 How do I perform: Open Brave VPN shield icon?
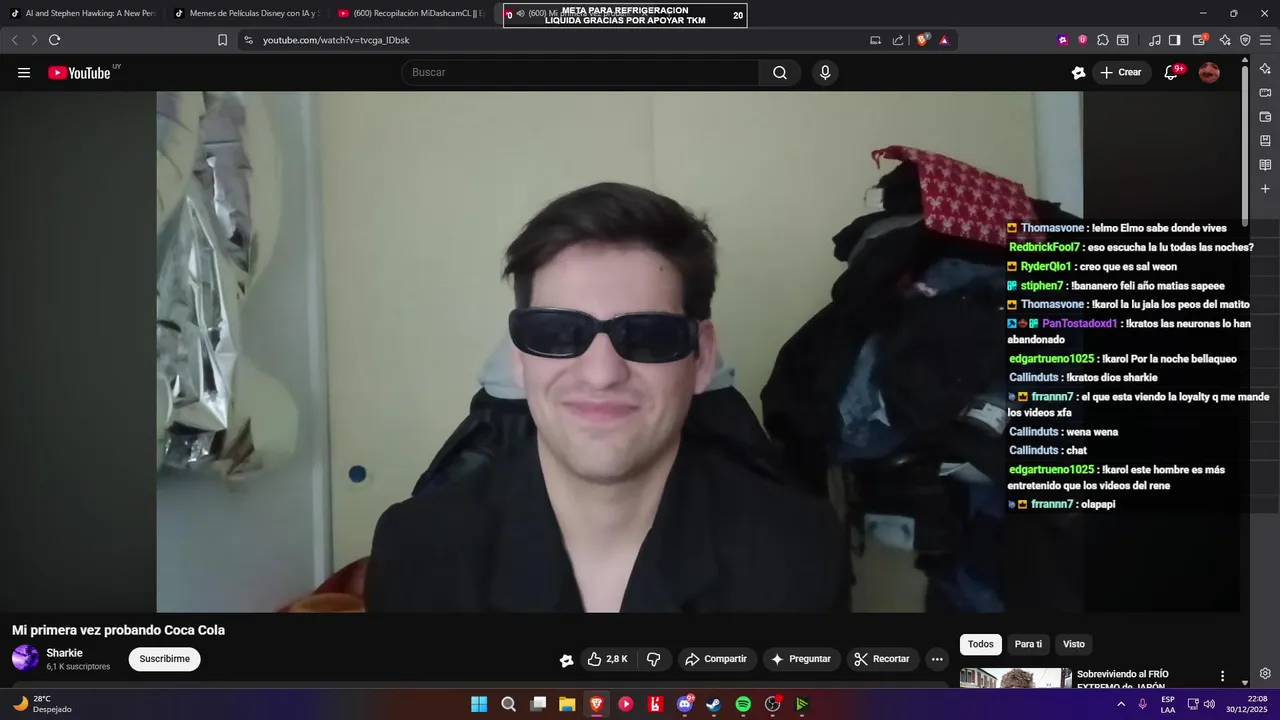click(1245, 40)
